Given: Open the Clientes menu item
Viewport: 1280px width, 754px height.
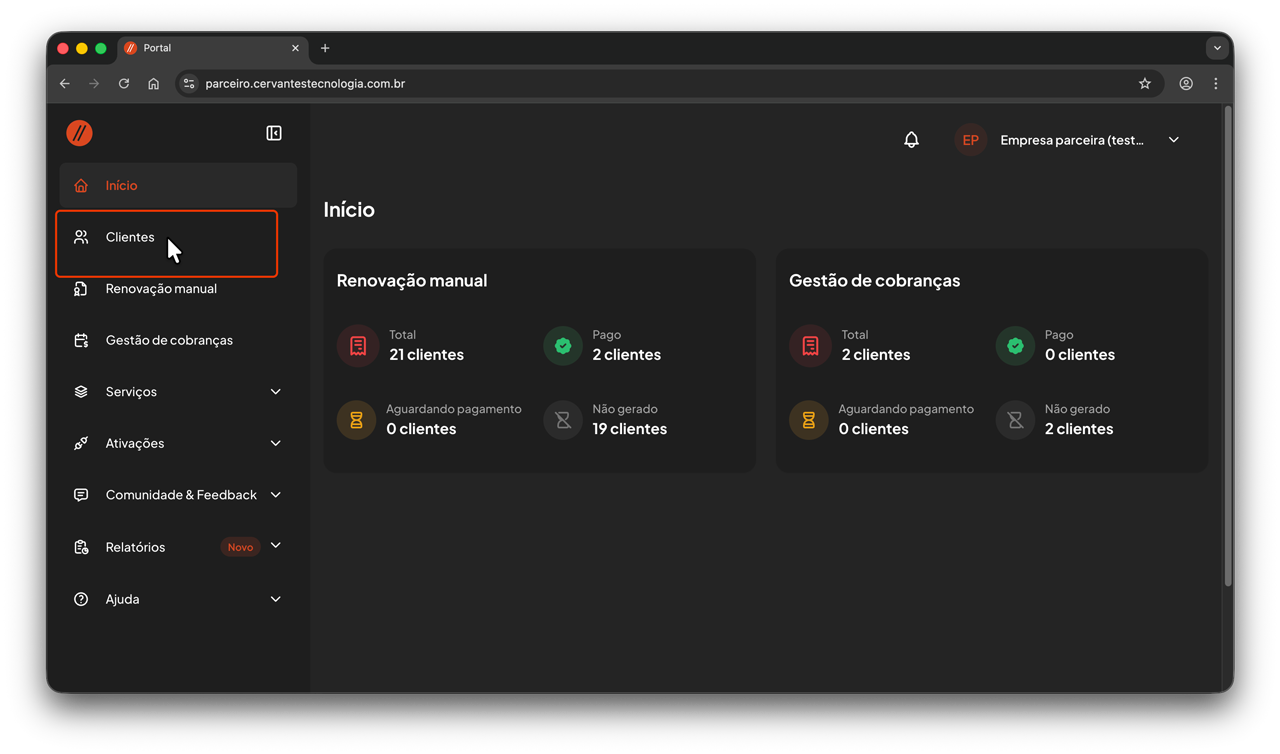Looking at the screenshot, I should point(130,237).
